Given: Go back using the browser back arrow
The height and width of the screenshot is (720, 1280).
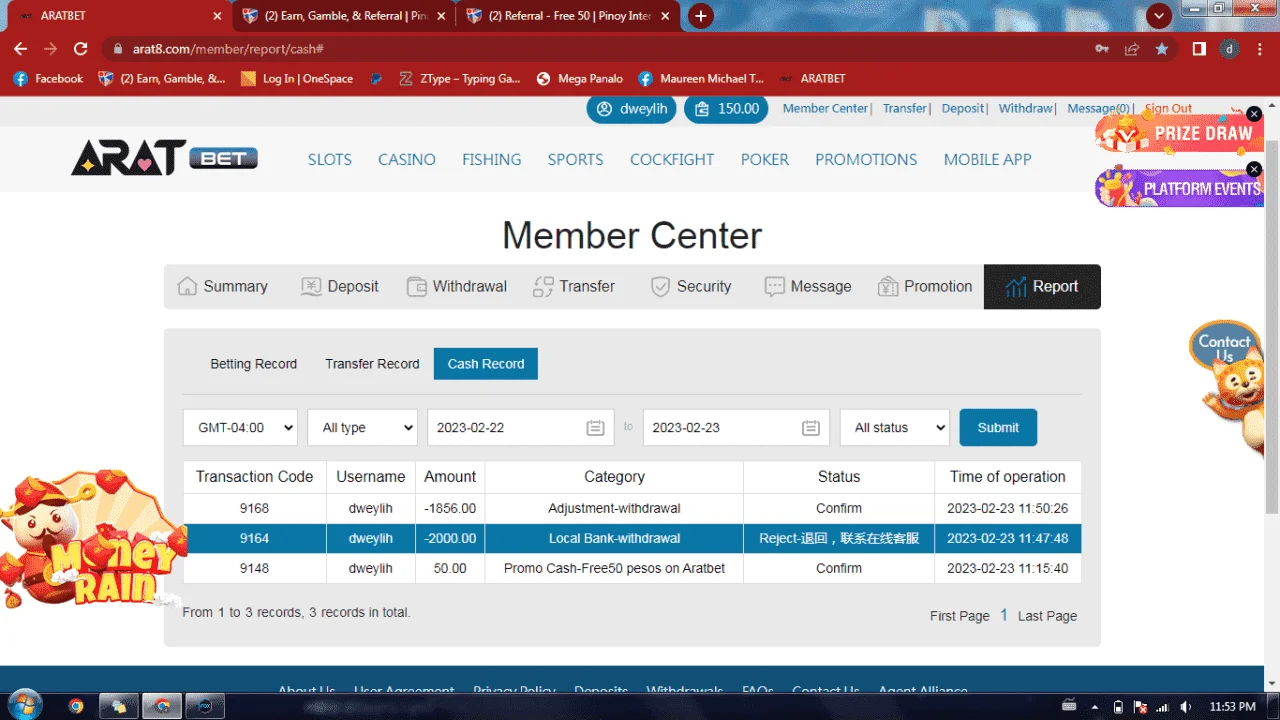Looking at the screenshot, I should [x=20, y=49].
